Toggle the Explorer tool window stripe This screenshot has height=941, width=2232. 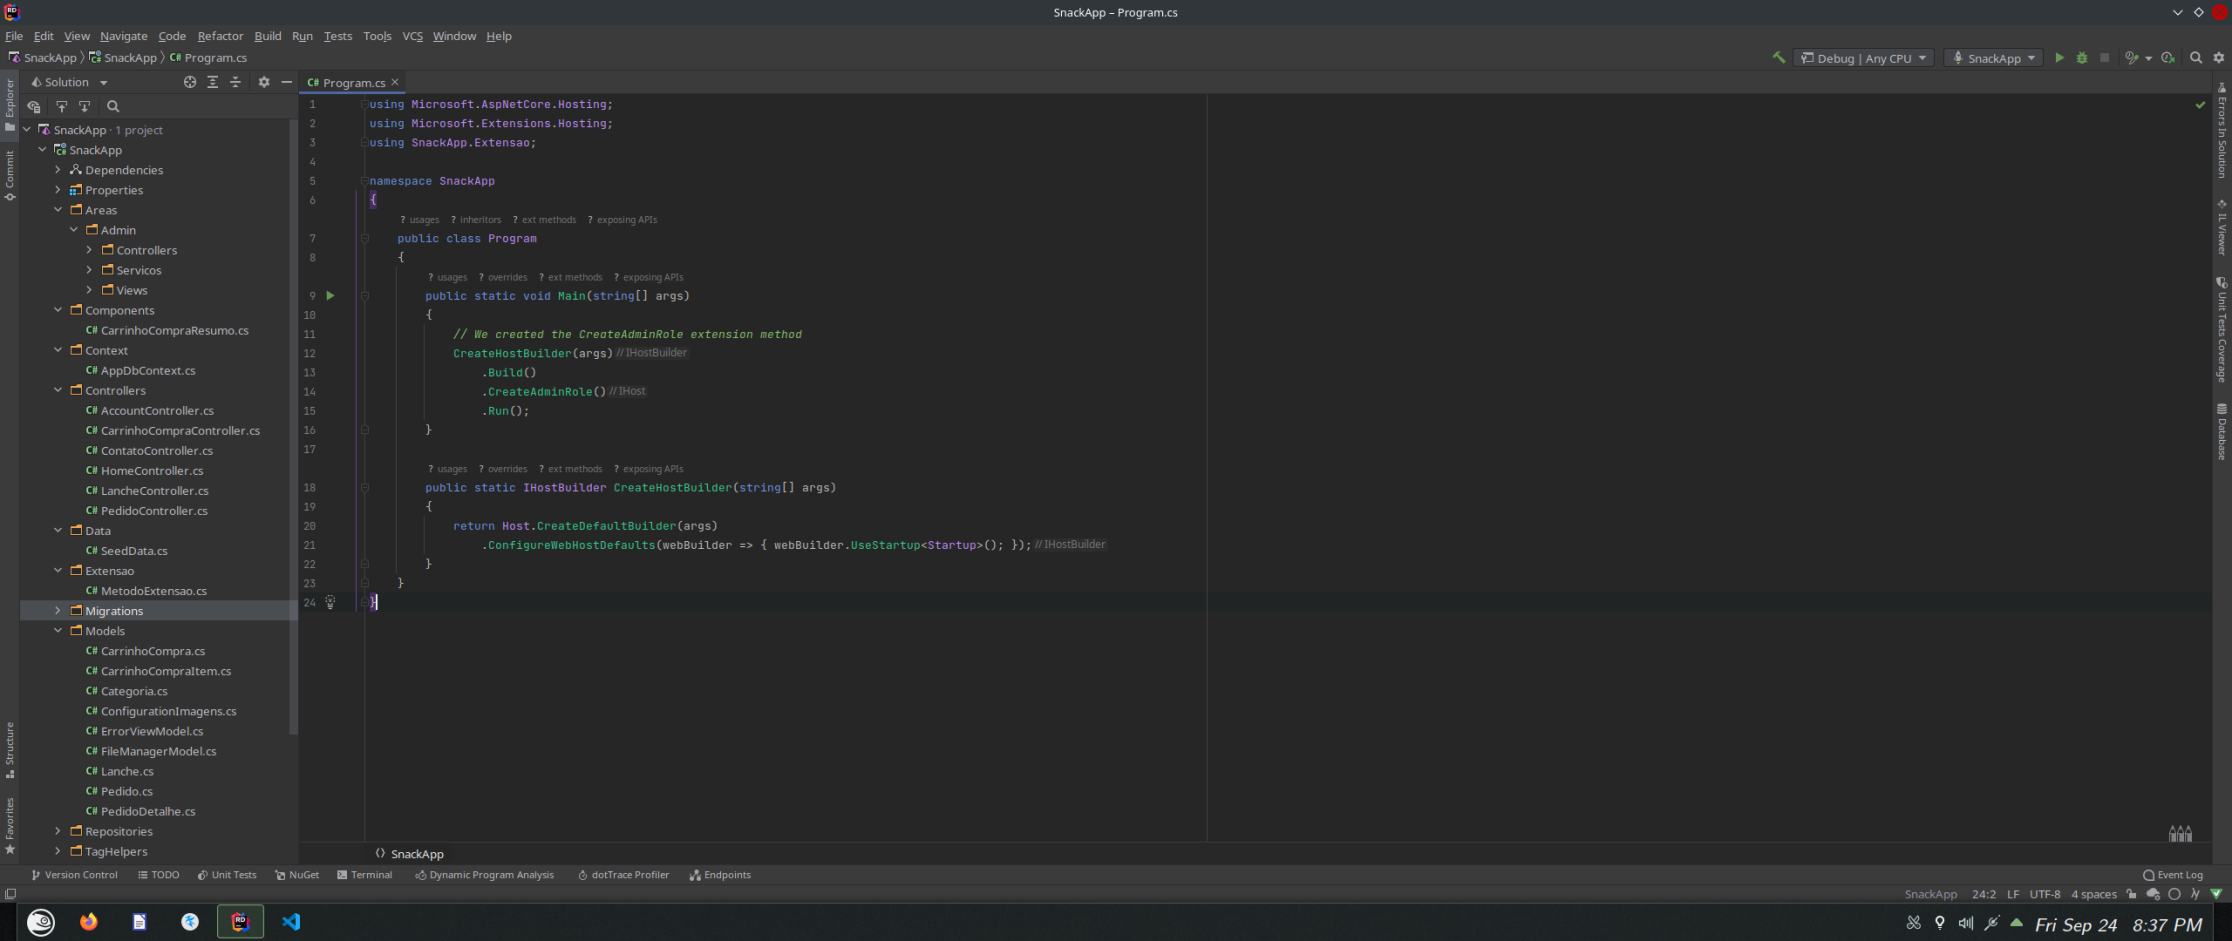(10, 104)
